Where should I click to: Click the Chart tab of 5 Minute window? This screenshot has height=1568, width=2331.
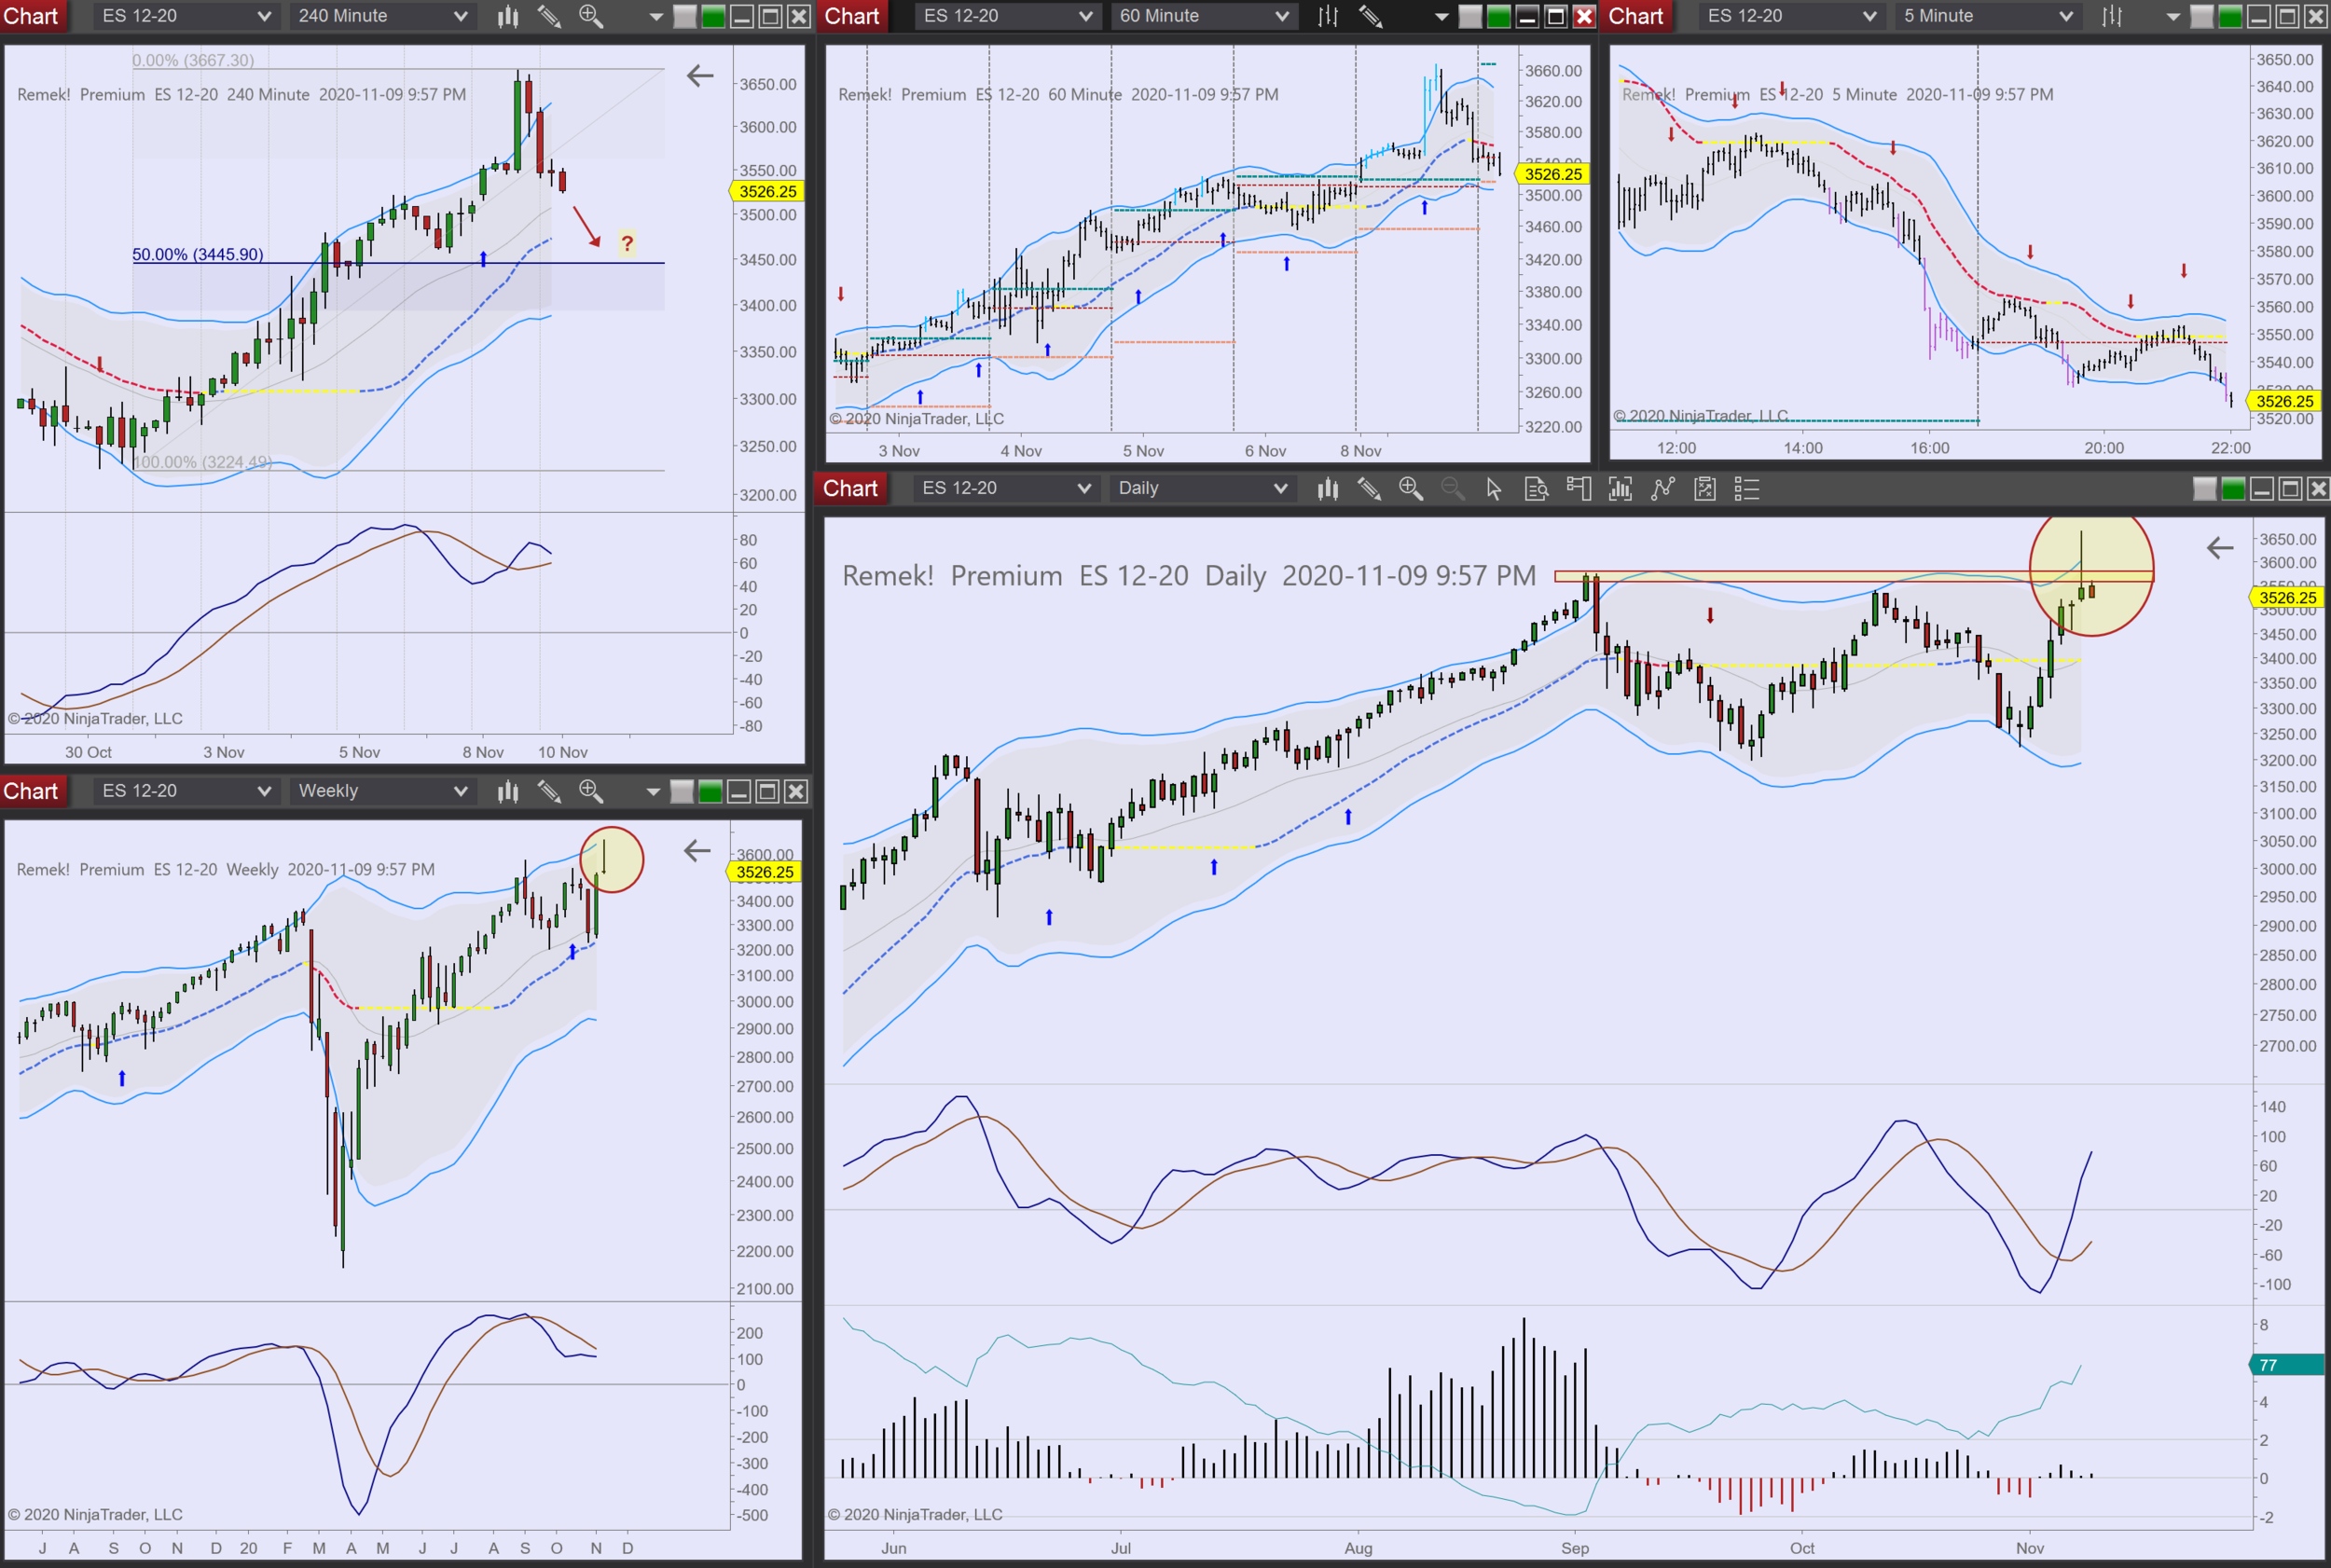pos(1635,16)
